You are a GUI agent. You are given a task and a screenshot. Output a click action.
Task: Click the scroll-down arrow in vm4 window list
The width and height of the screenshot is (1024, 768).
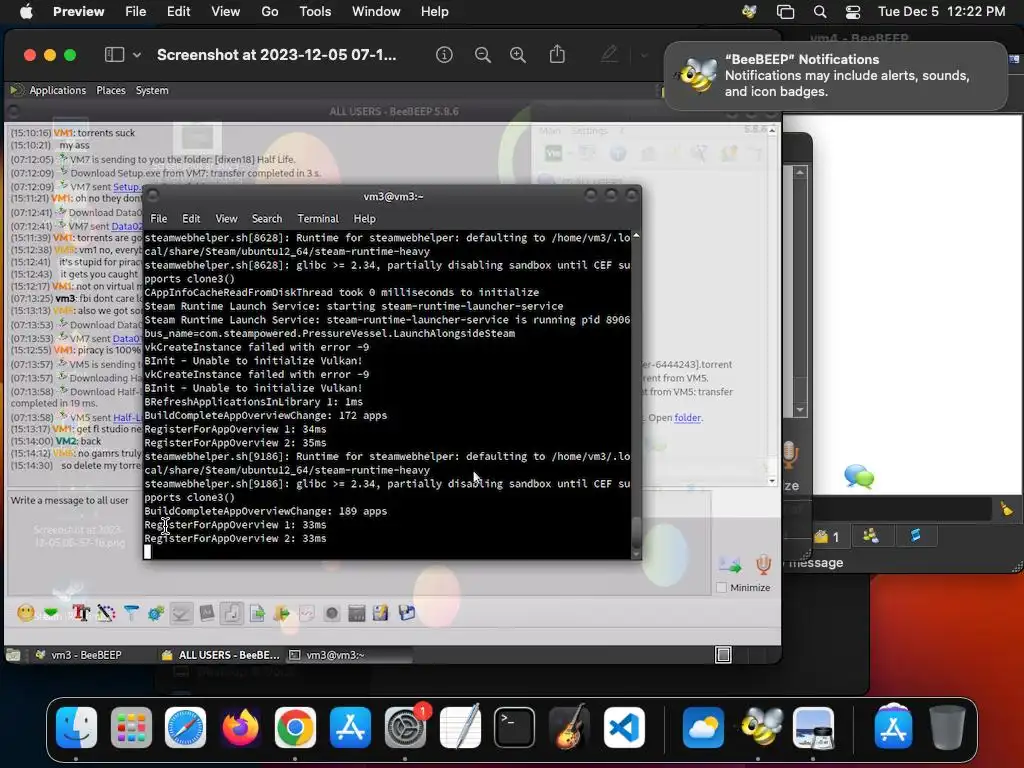click(800, 410)
